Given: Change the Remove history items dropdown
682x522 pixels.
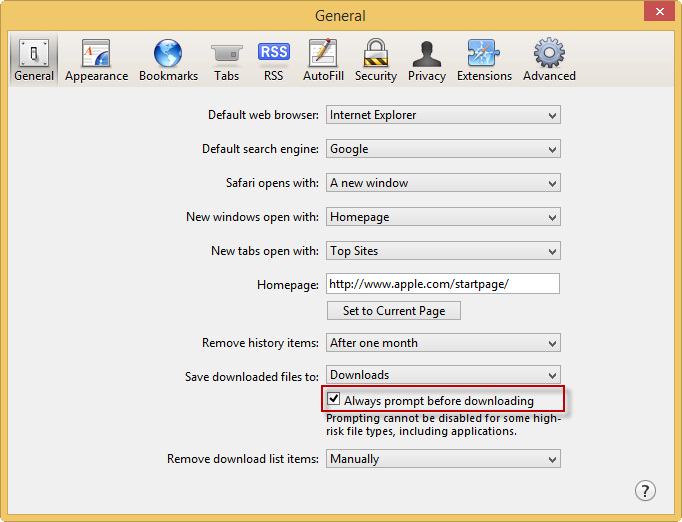Looking at the screenshot, I should click(443, 343).
